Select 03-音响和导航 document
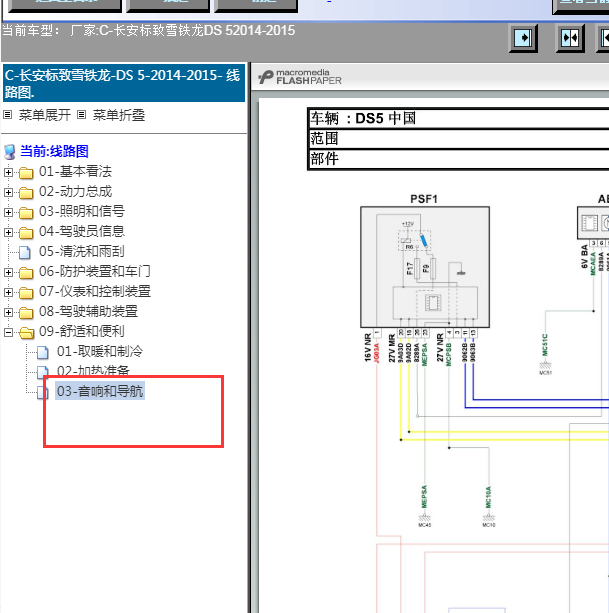The width and height of the screenshot is (609, 613). (x=100, y=391)
